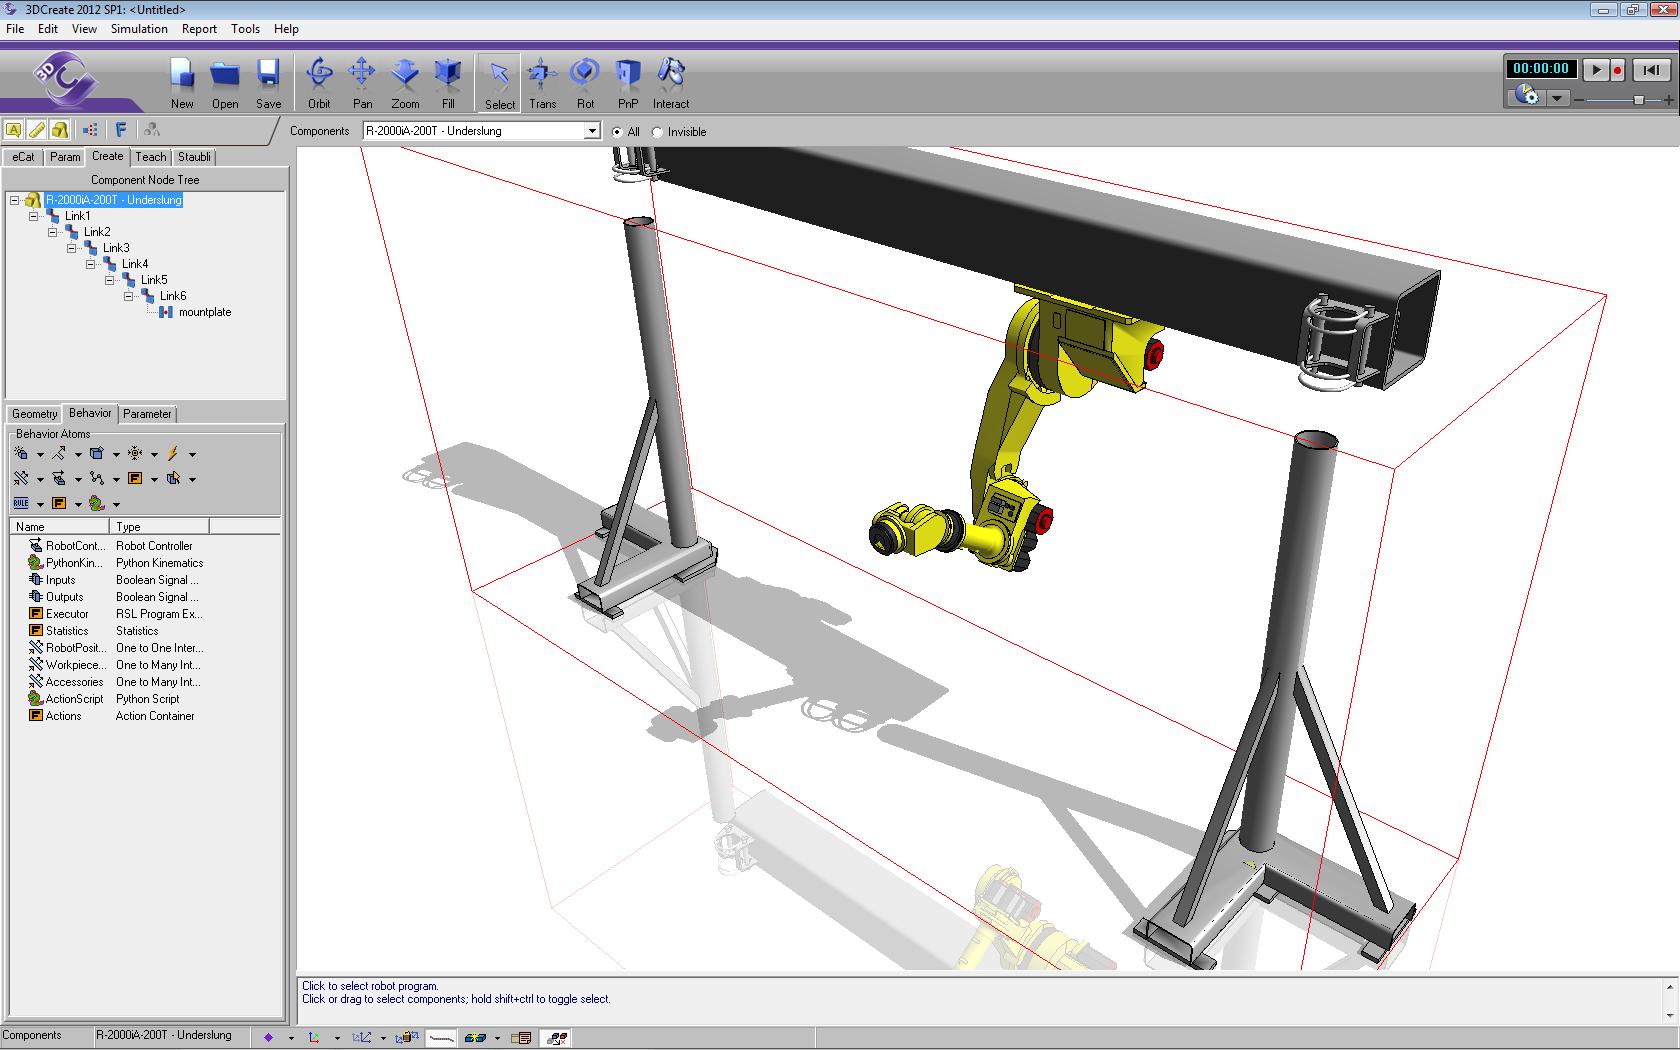Screen dimensions: 1680x1050
Task: Open the Report menu
Action: pos(199,29)
